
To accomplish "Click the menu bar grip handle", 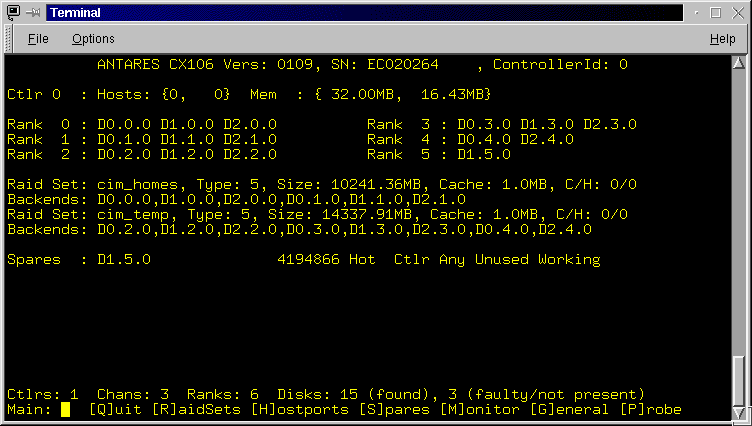I will pyautogui.click(x=10, y=39).
